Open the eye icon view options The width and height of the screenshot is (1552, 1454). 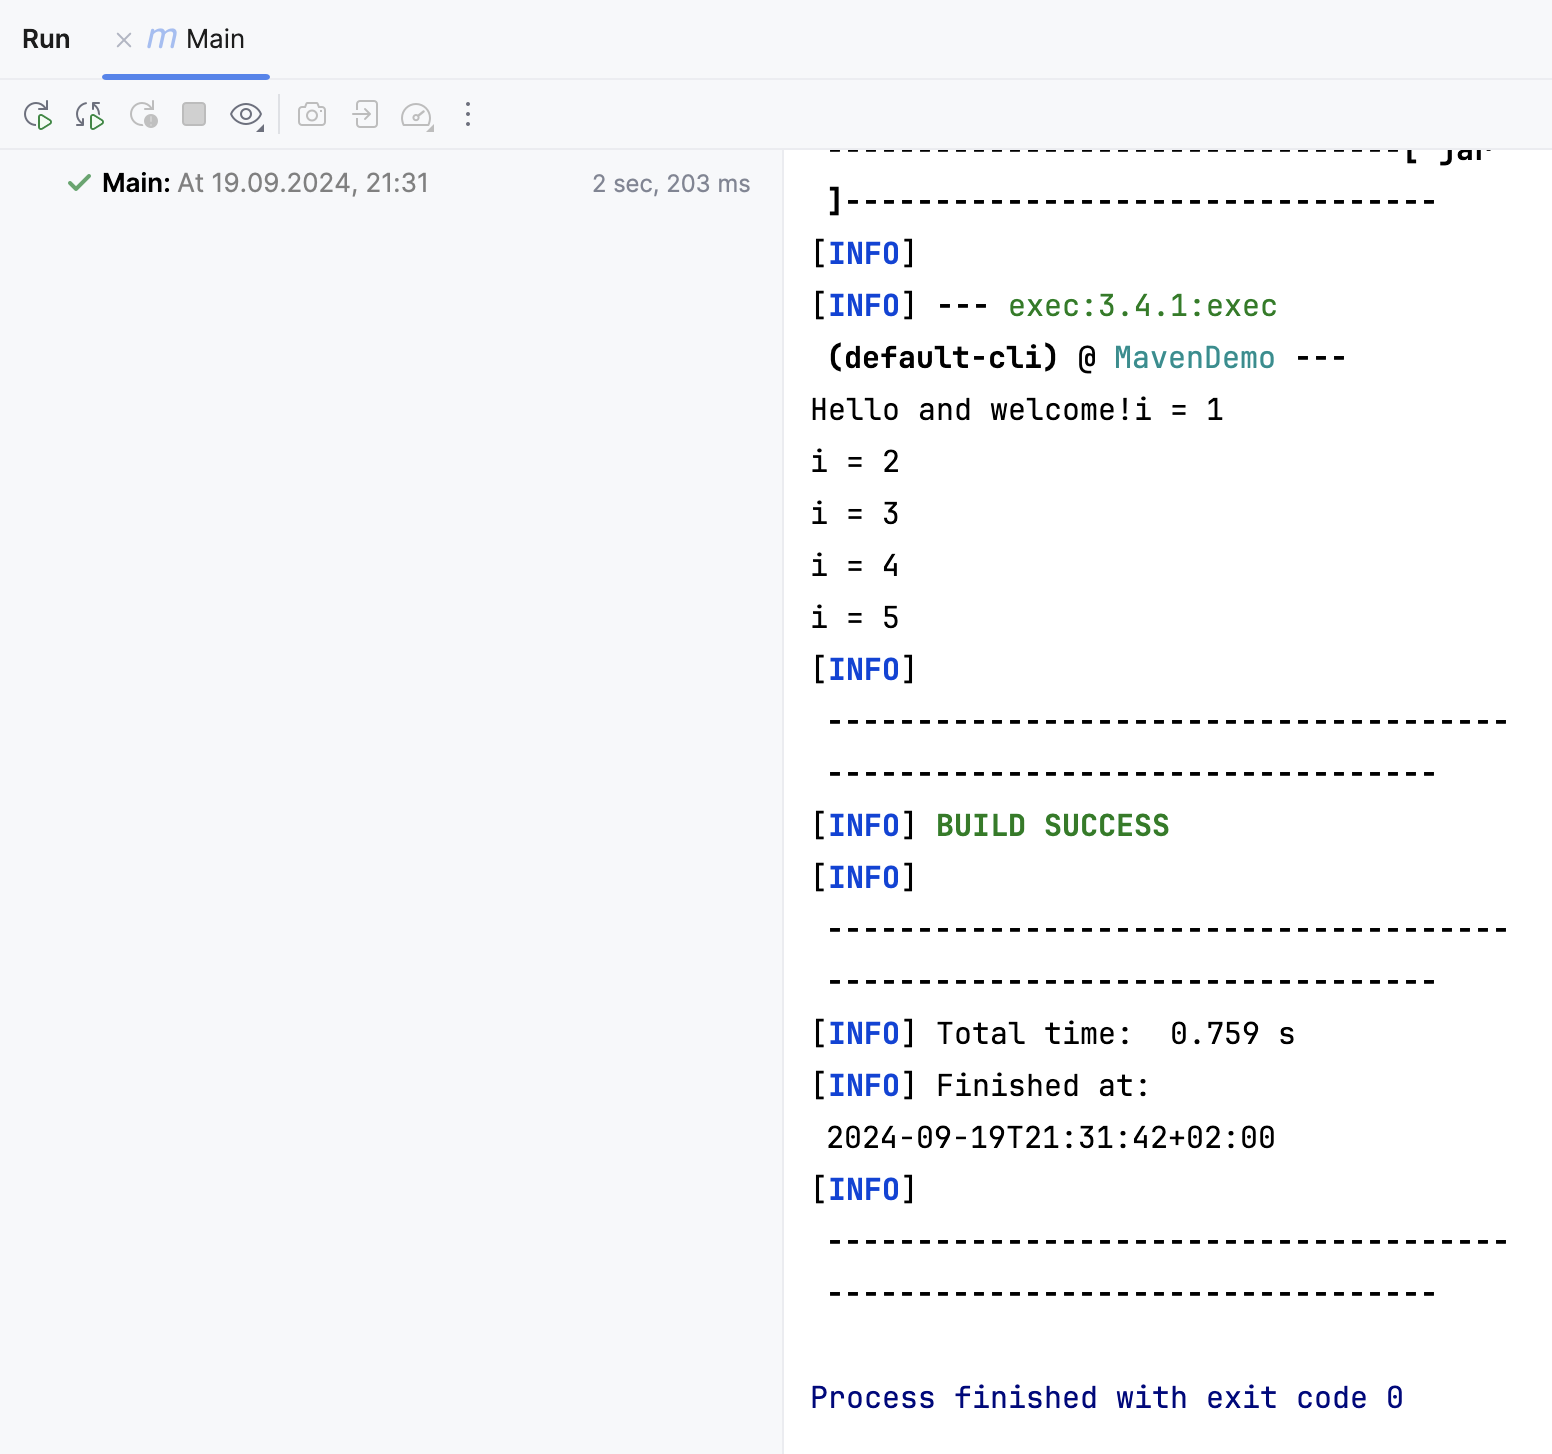click(x=246, y=115)
